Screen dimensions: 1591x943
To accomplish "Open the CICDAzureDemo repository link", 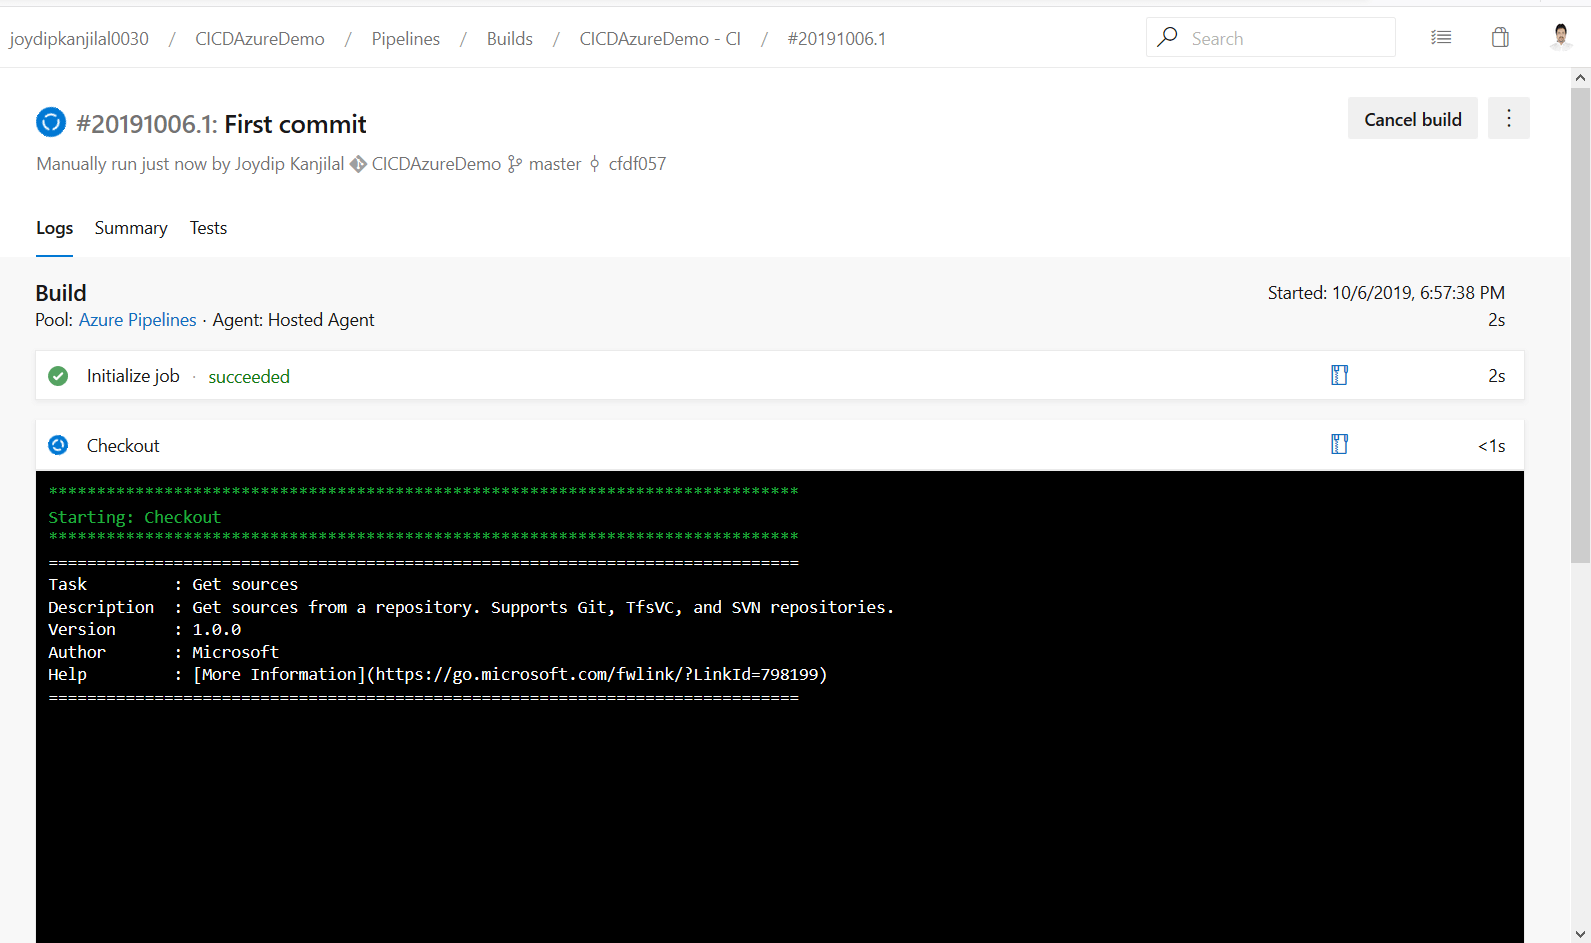I will tap(436, 164).
